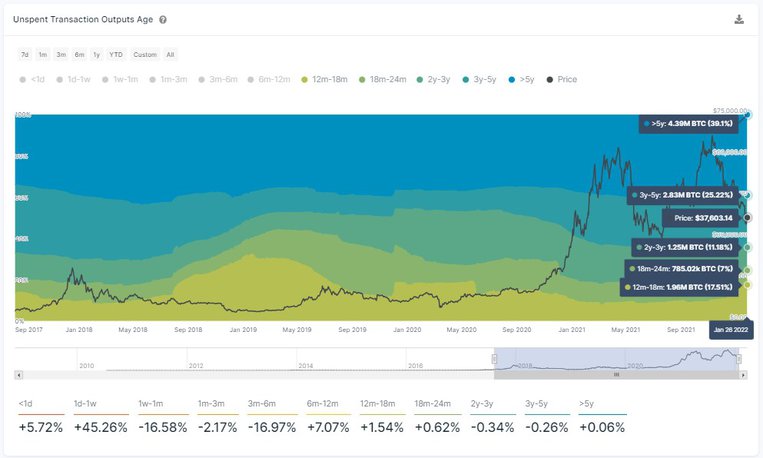Select the All time range button
The image size is (763, 458).
click(170, 54)
